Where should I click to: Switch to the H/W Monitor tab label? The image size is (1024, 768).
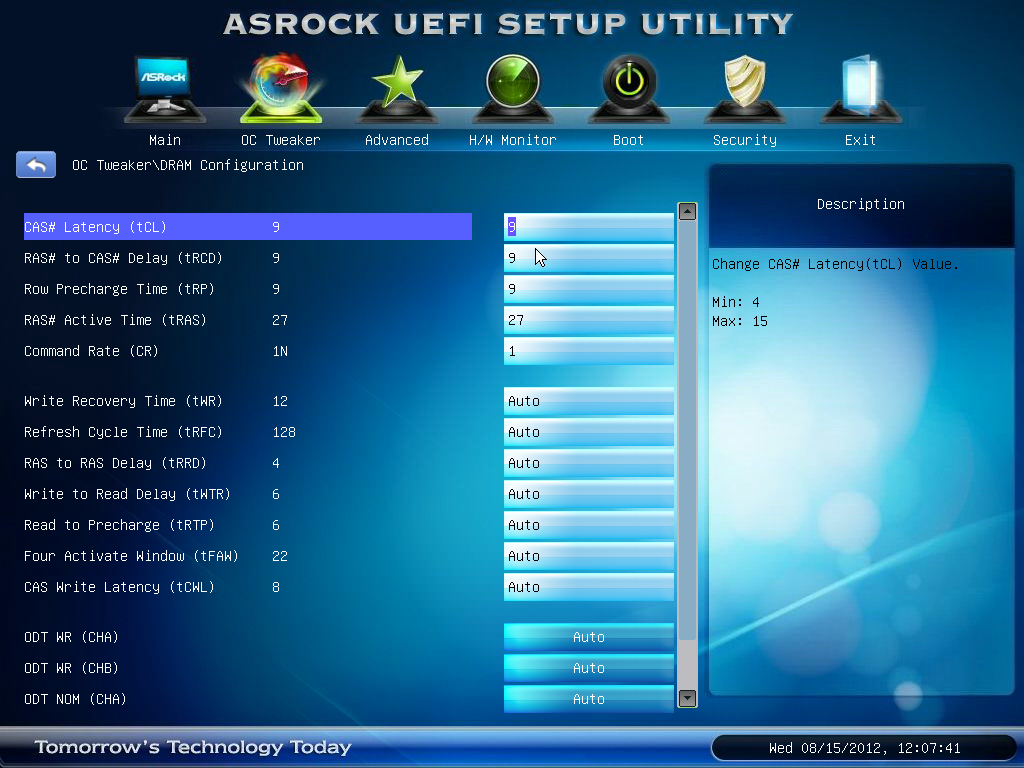pyautogui.click(x=513, y=140)
